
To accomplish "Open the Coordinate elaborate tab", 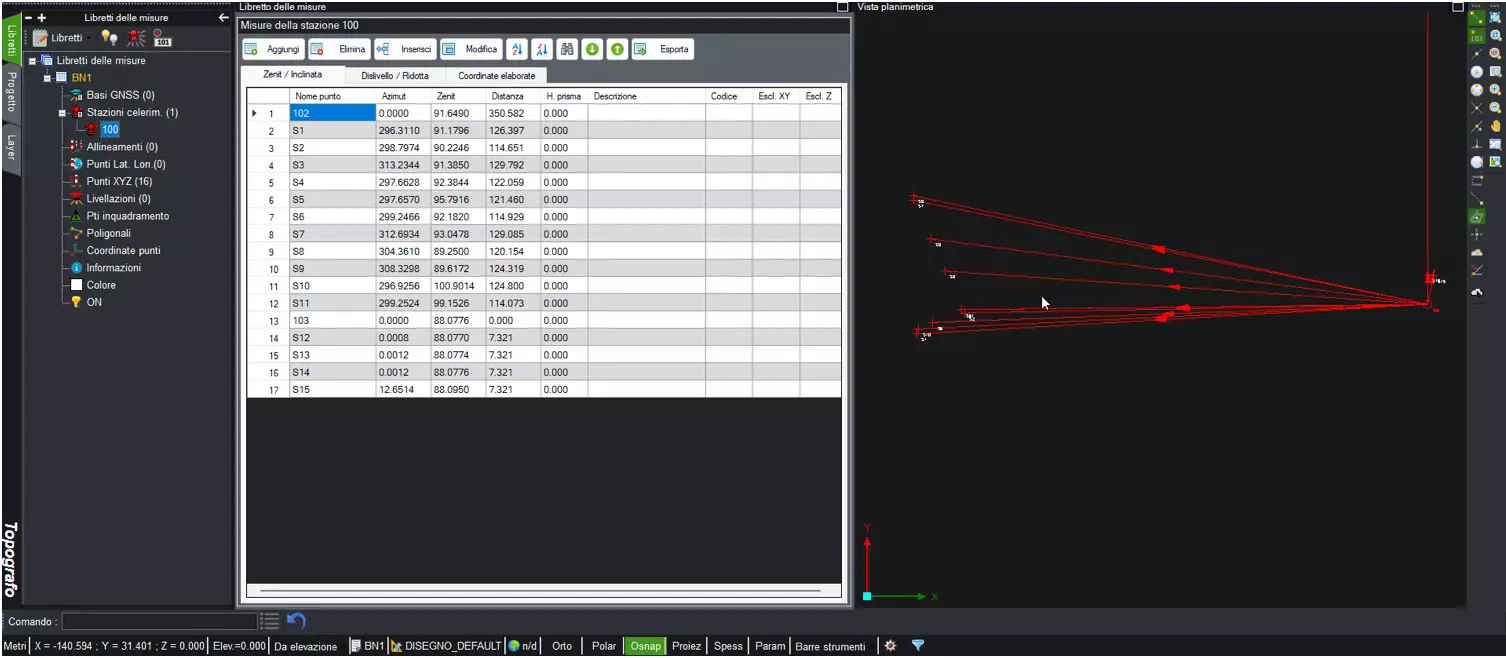I will click(497, 75).
